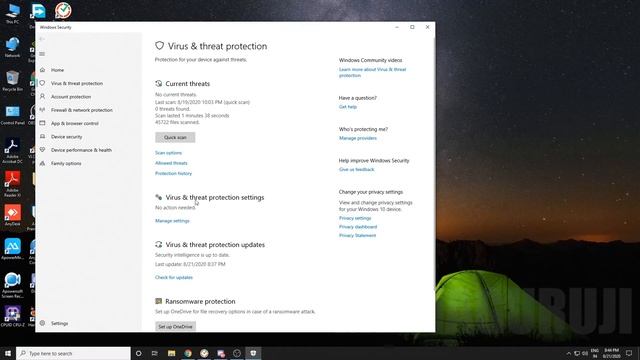
Task: Click the App & browser control window icon
Action: pyautogui.click(x=42, y=123)
